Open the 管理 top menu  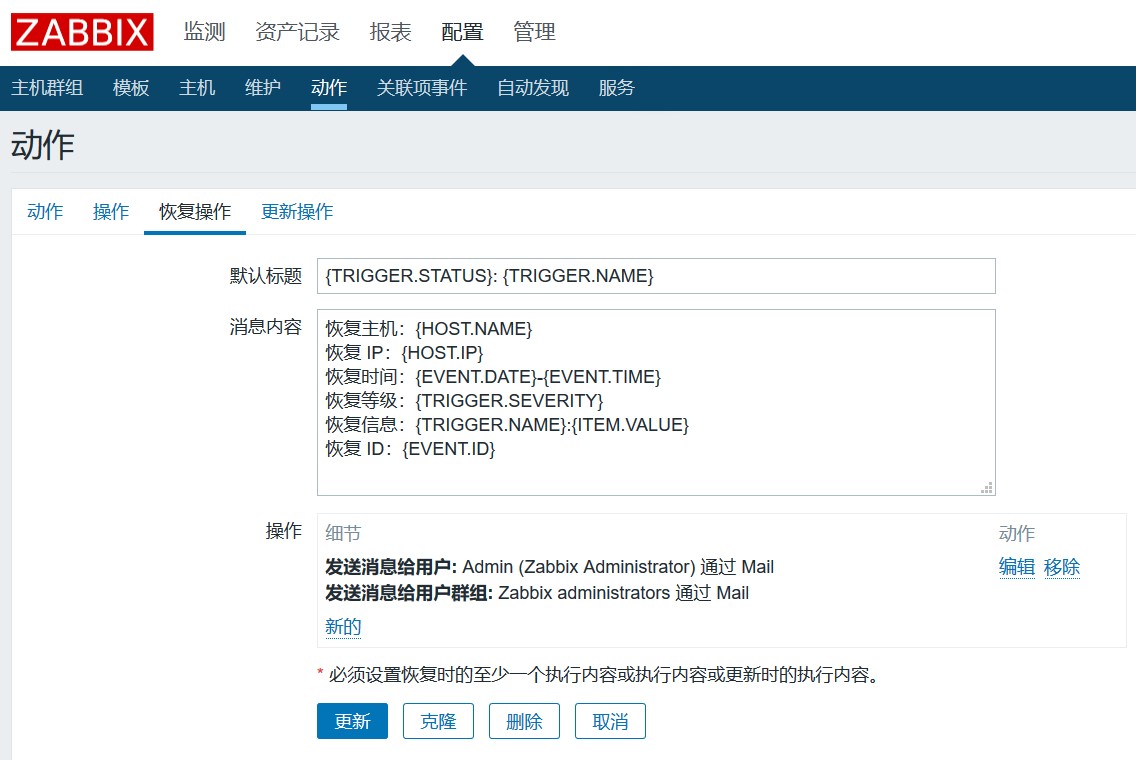pyautogui.click(x=534, y=32)
